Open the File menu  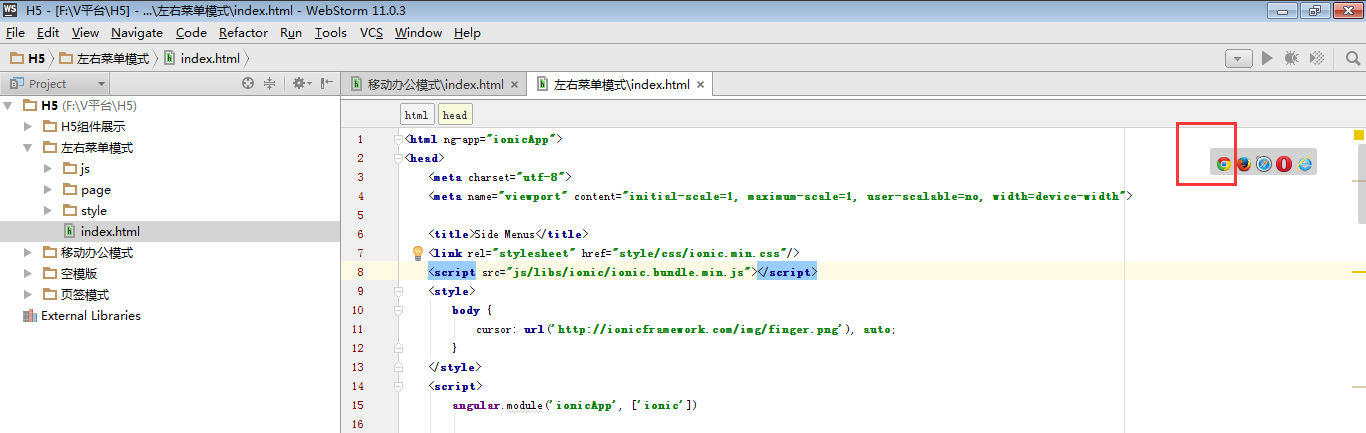[x=15, y=33]
